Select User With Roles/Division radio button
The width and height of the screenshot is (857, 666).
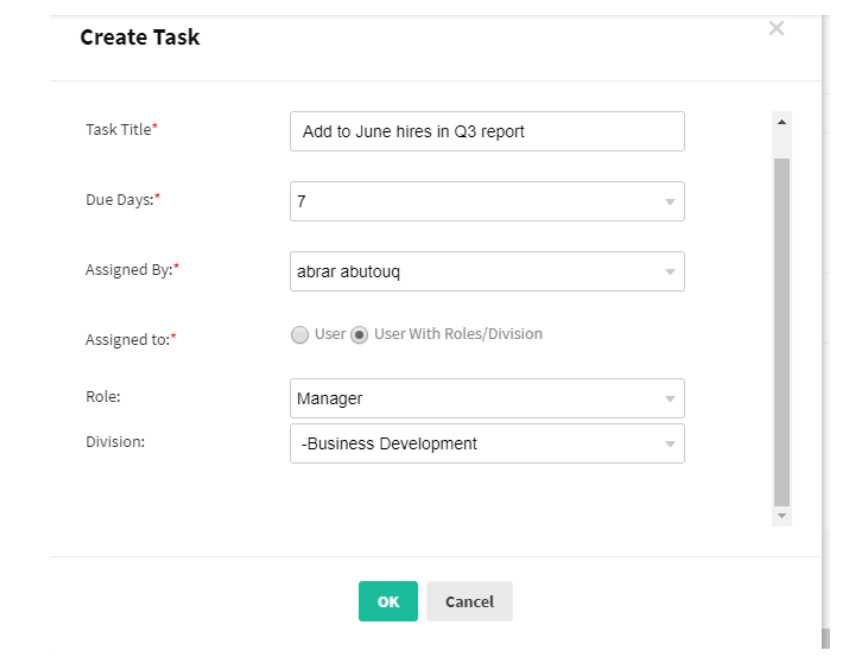[359, 334]
